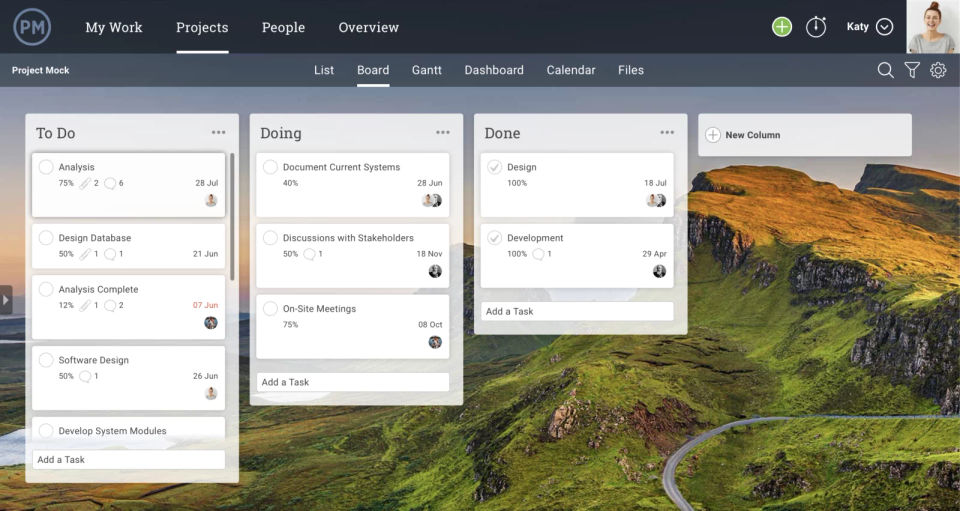Mark Discussions with Stakeholders as complete

(x=270, y=237)
